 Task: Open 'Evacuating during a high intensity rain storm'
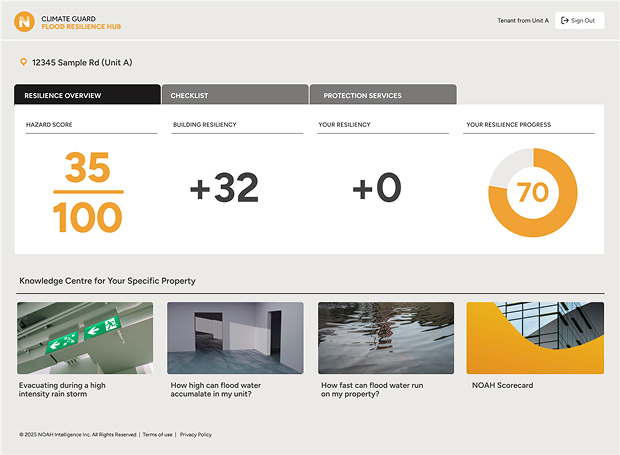62,389
